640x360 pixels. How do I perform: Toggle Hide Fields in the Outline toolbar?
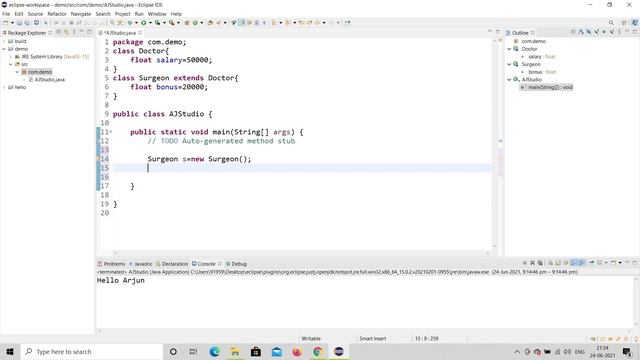589,32
